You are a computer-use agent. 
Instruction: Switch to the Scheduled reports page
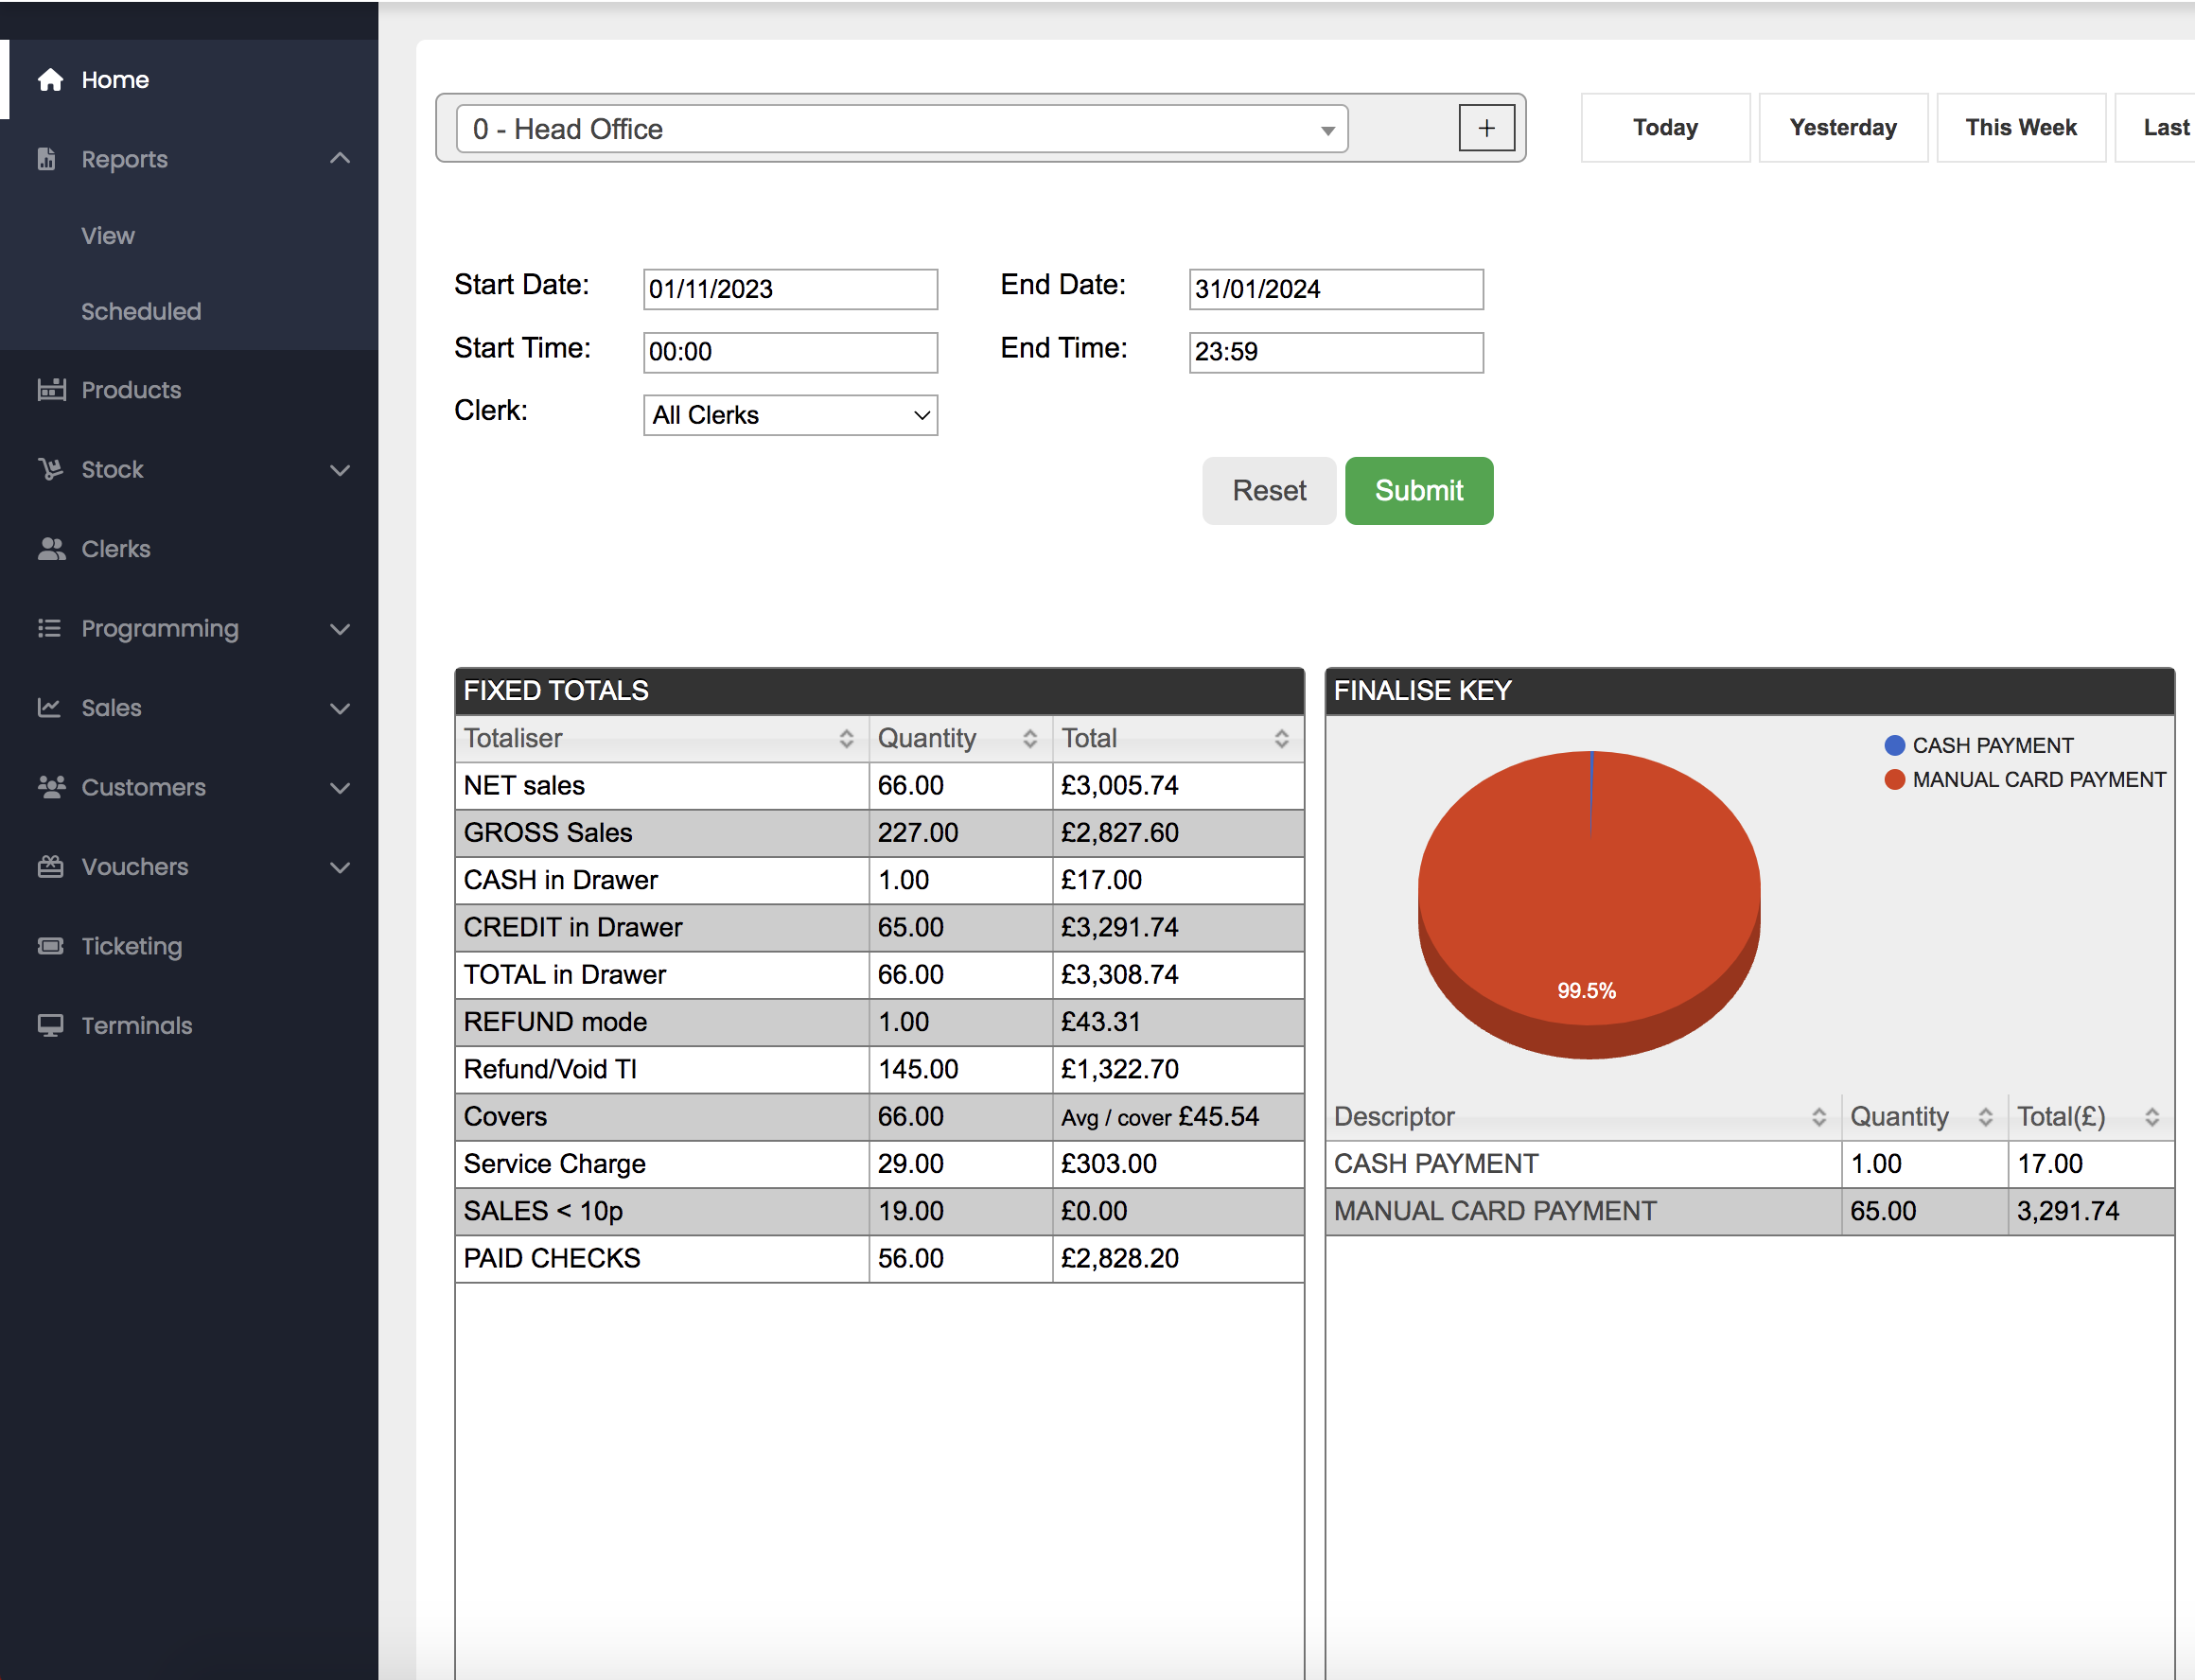(x=141, y=311)
